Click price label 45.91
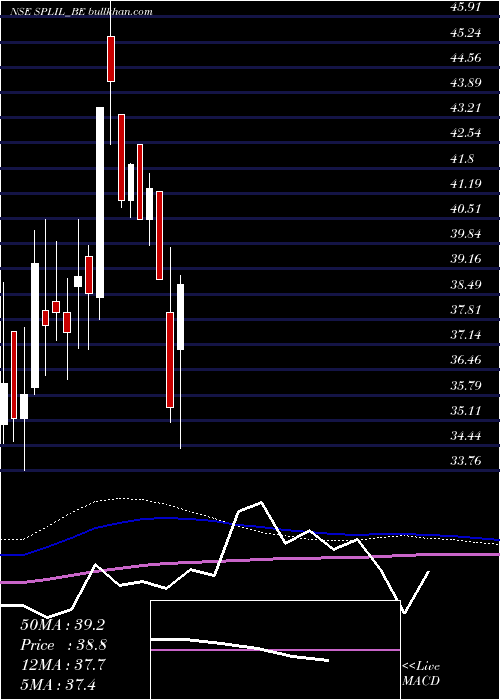500x700 pixels. coord(466,7)
